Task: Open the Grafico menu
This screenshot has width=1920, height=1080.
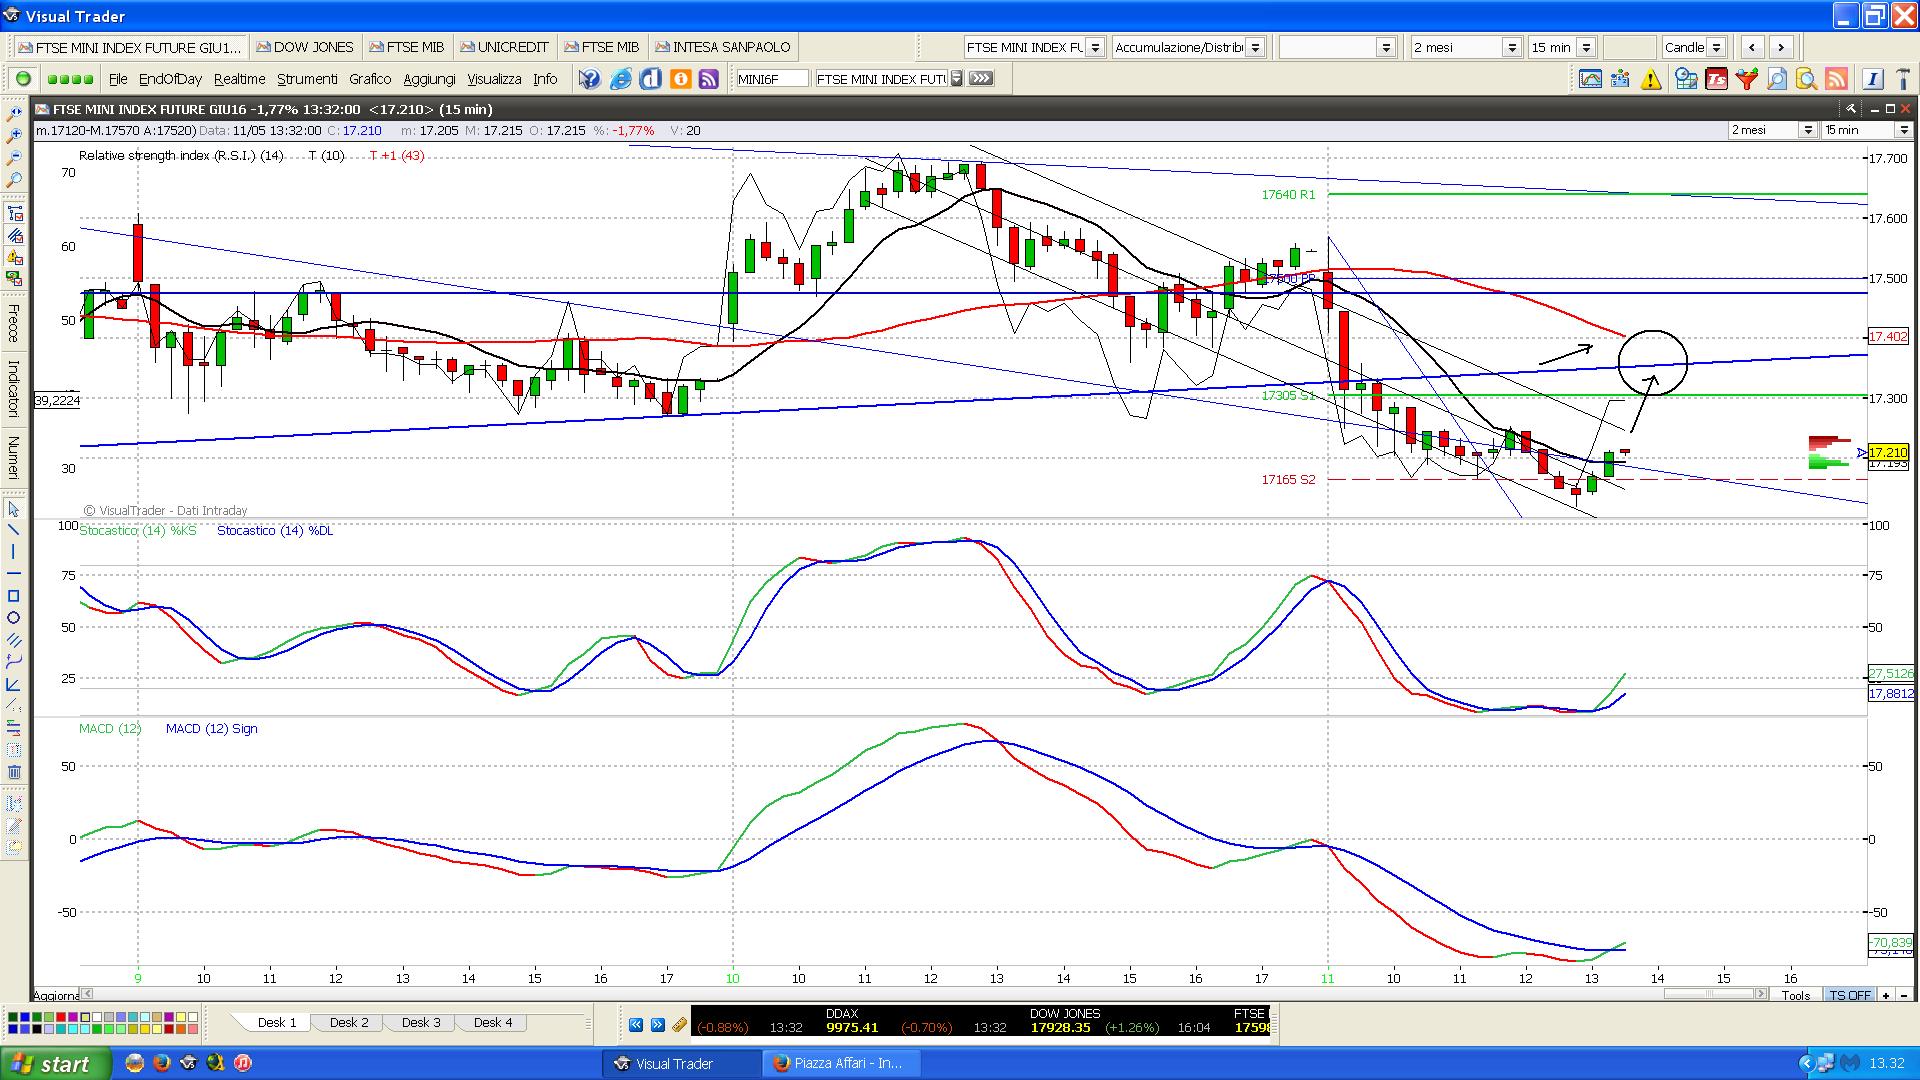Action: pos(370,79)
